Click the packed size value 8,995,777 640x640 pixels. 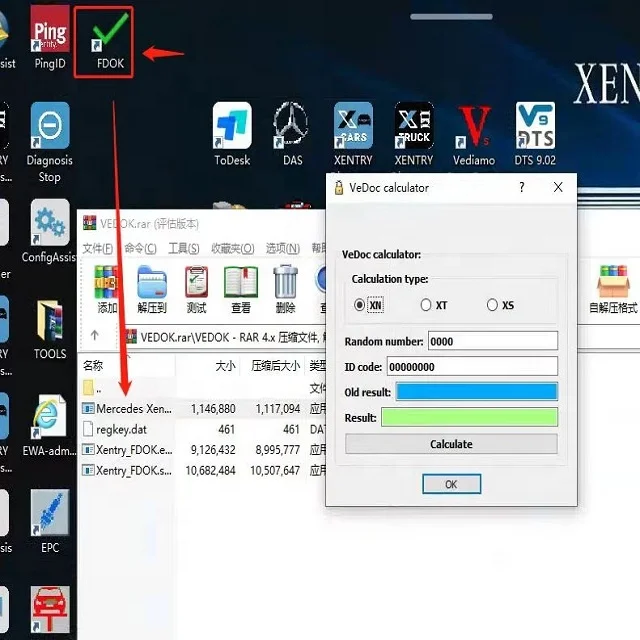click(x=278, y=449)
